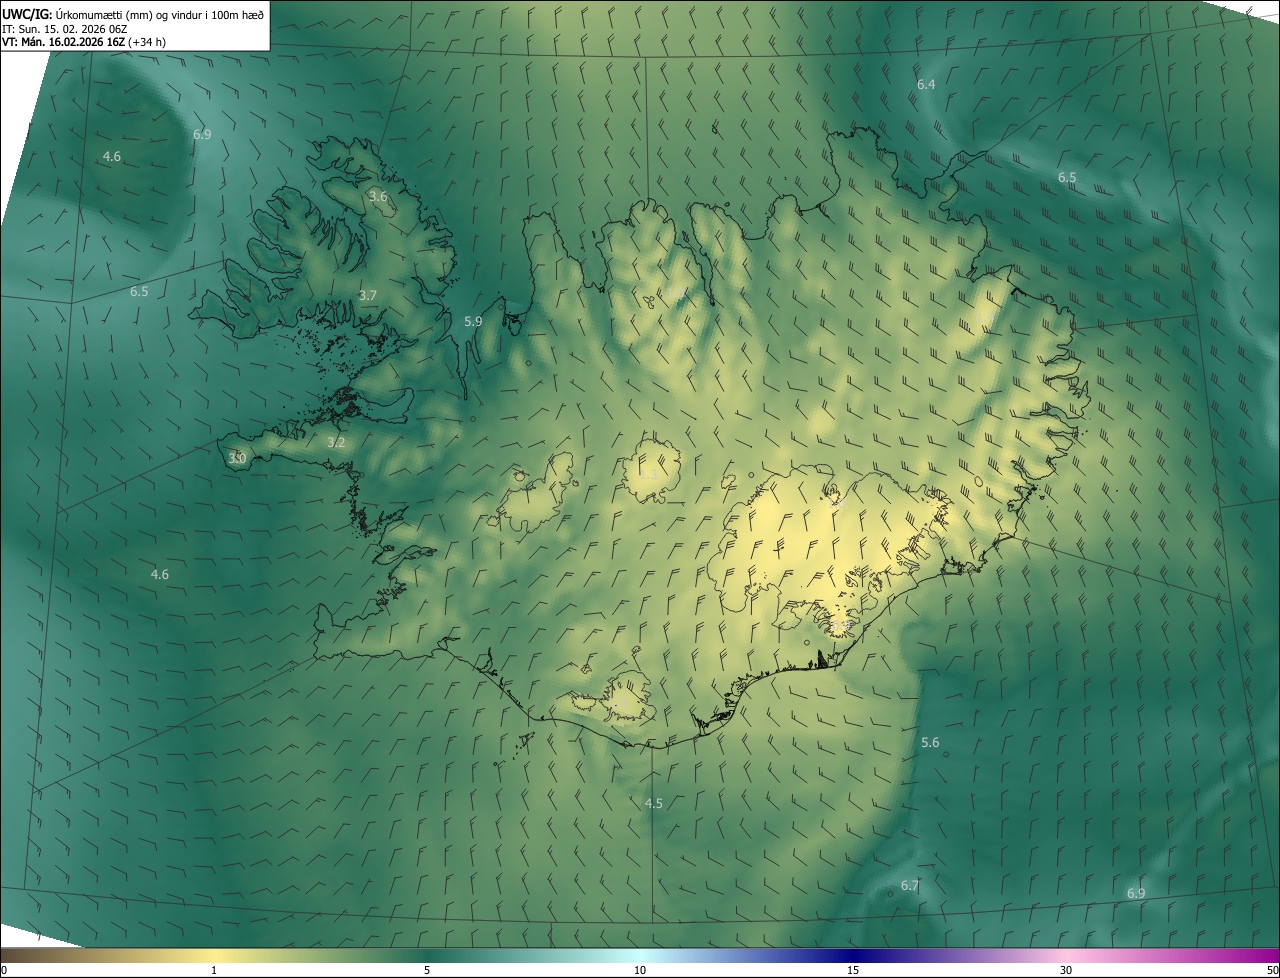Click the '3.0' value label on the map
The width and height of the screenshot is (1280, 978).
[x=237, y=458]
